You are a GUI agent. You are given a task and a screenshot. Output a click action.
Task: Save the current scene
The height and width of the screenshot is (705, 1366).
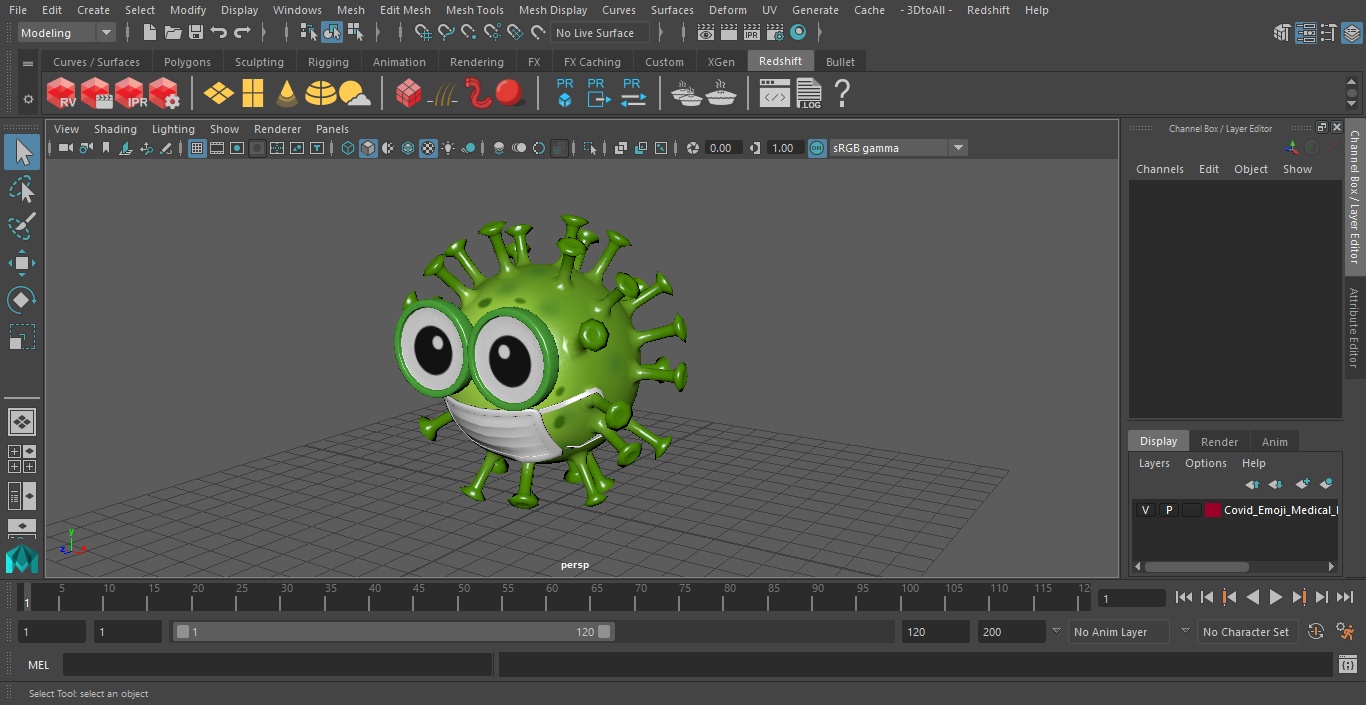[x=196, y=33]
